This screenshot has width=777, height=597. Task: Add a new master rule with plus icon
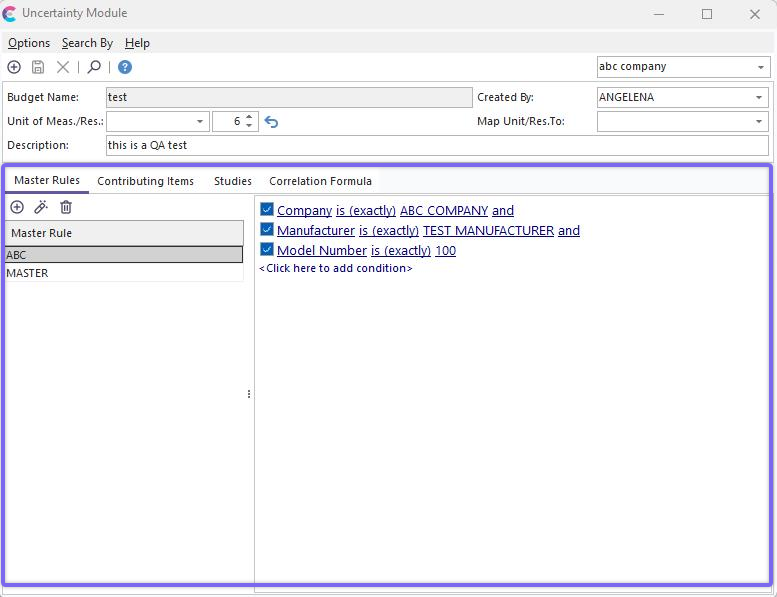pyautogui.click(x=17, y=207)
